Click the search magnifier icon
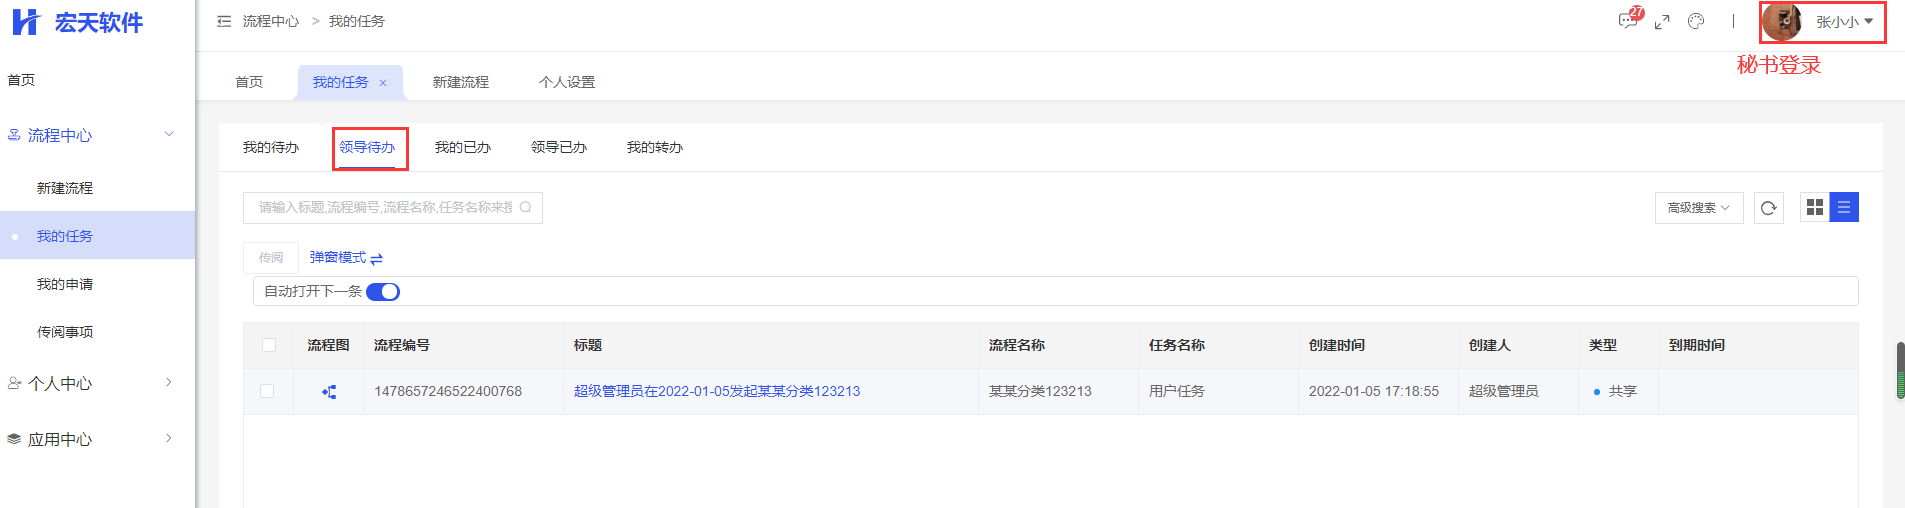Viewport: 1905px width, 508px height. 526,208
